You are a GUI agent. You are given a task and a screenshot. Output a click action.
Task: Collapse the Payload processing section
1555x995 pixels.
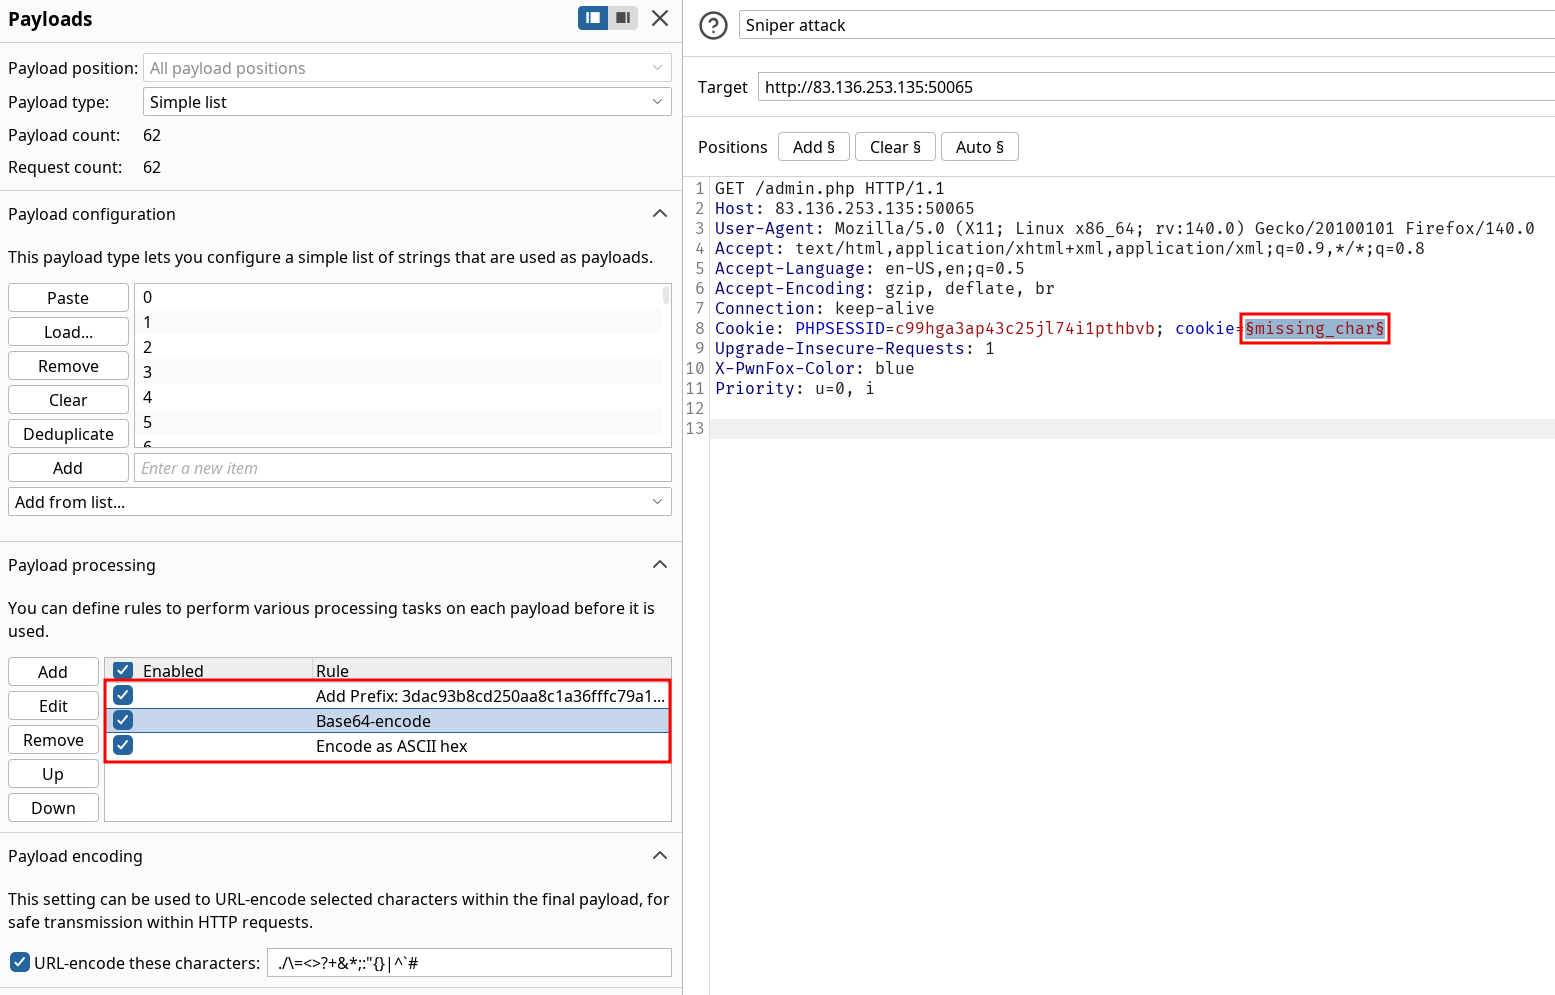pos(659,565)
